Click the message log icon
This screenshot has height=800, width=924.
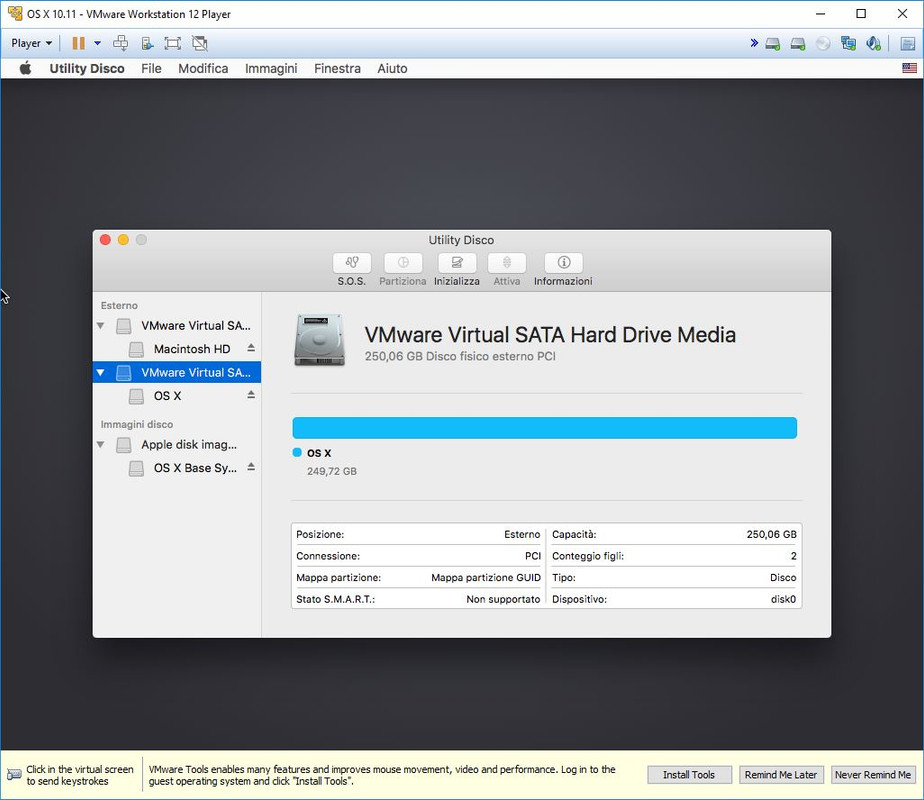[x=908, y=44]
